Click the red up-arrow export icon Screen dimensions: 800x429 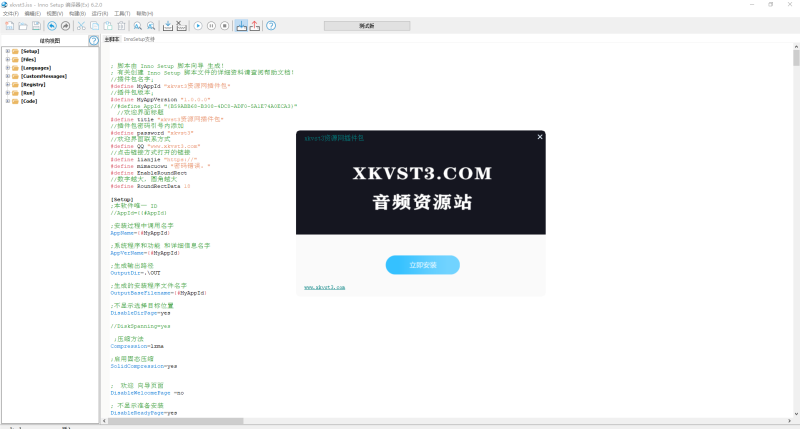[255, 26]
